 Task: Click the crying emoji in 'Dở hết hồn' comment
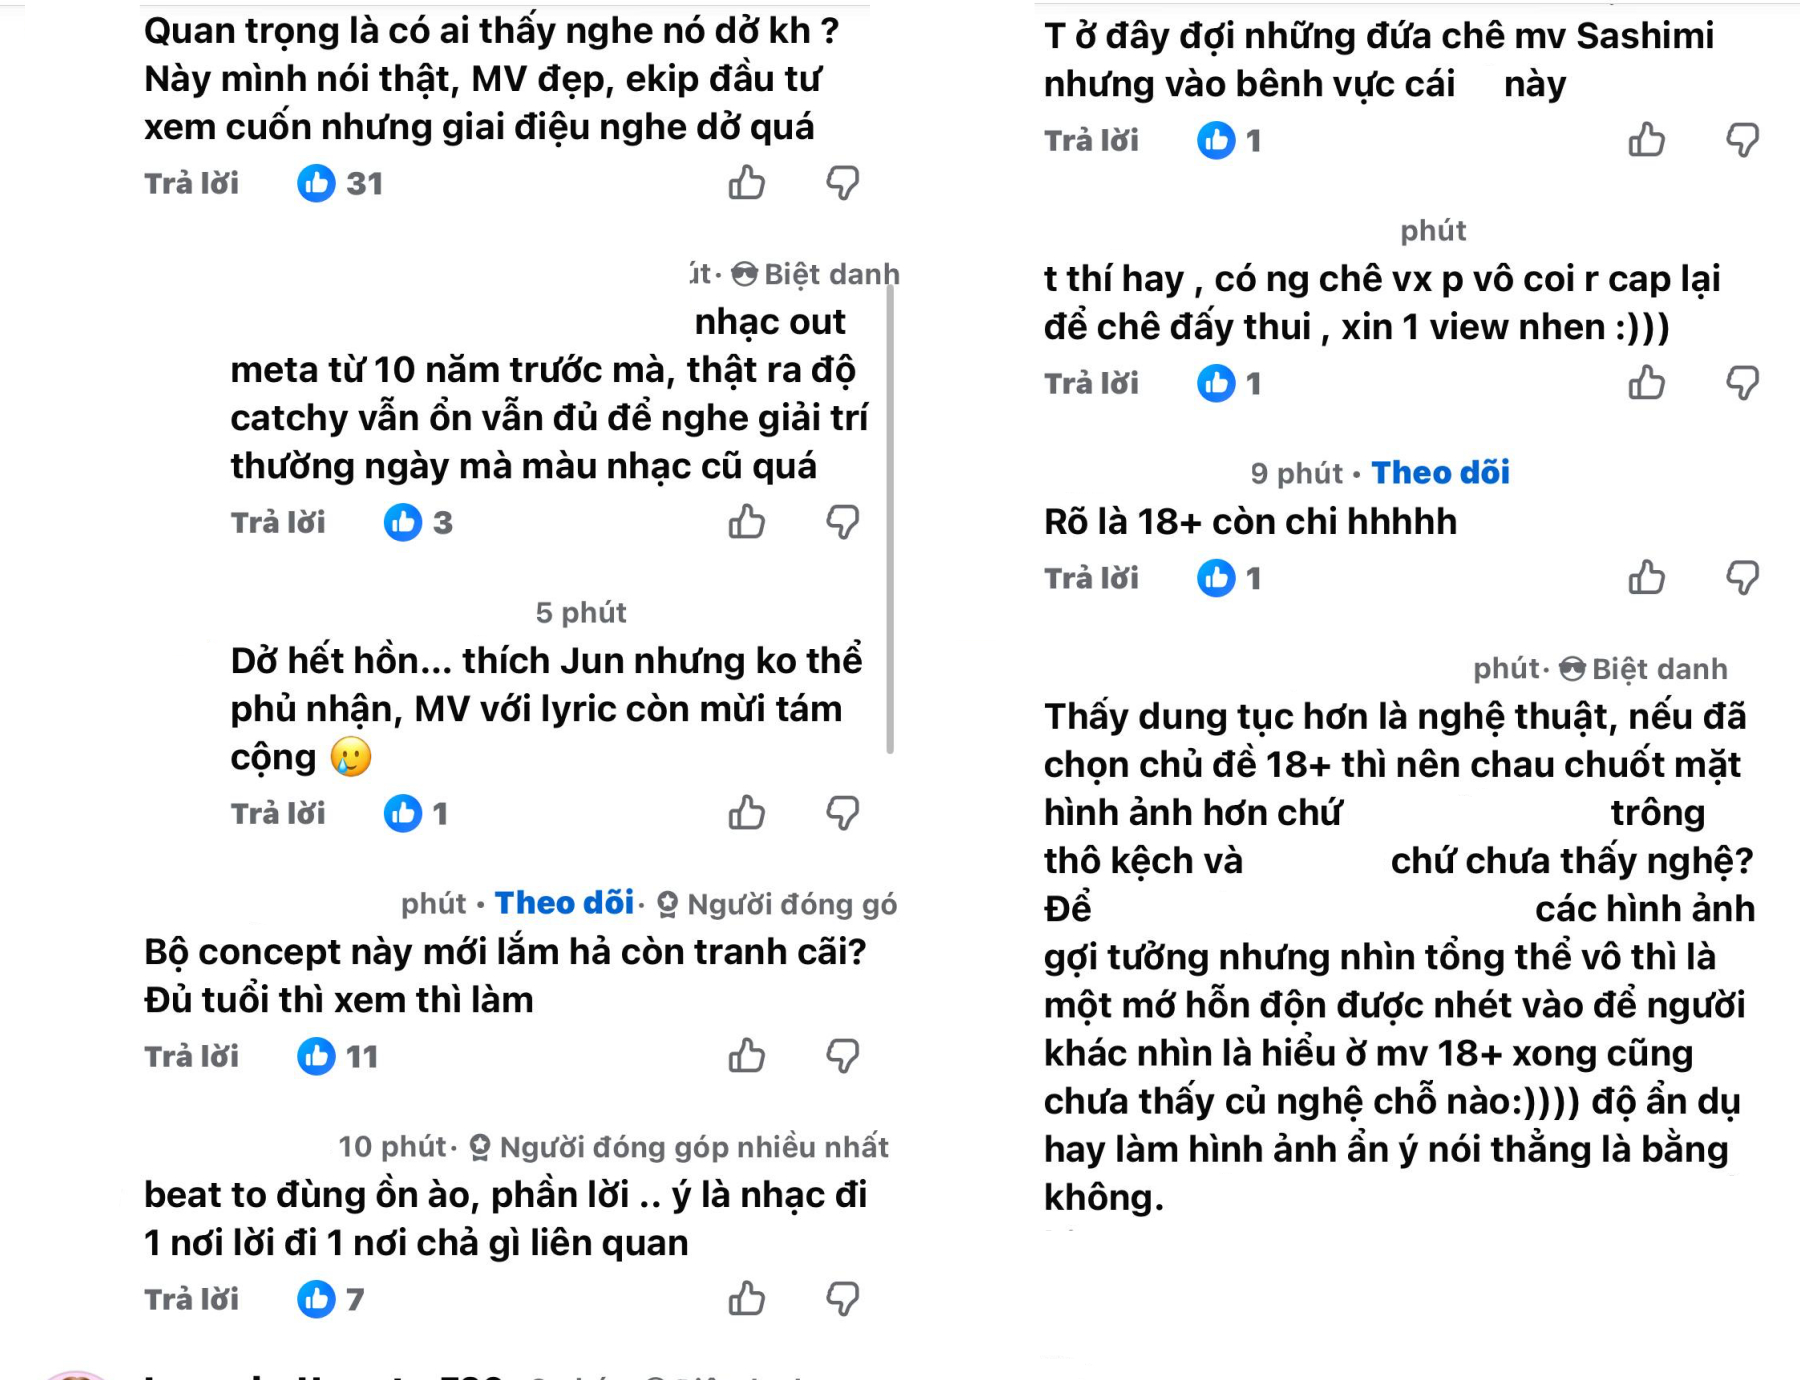[x=350, y=757]
